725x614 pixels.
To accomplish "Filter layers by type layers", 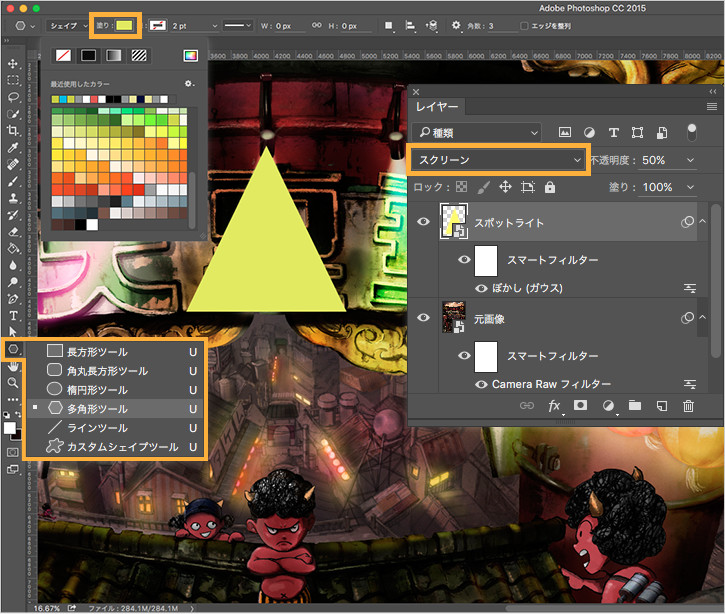I will 614,133.
